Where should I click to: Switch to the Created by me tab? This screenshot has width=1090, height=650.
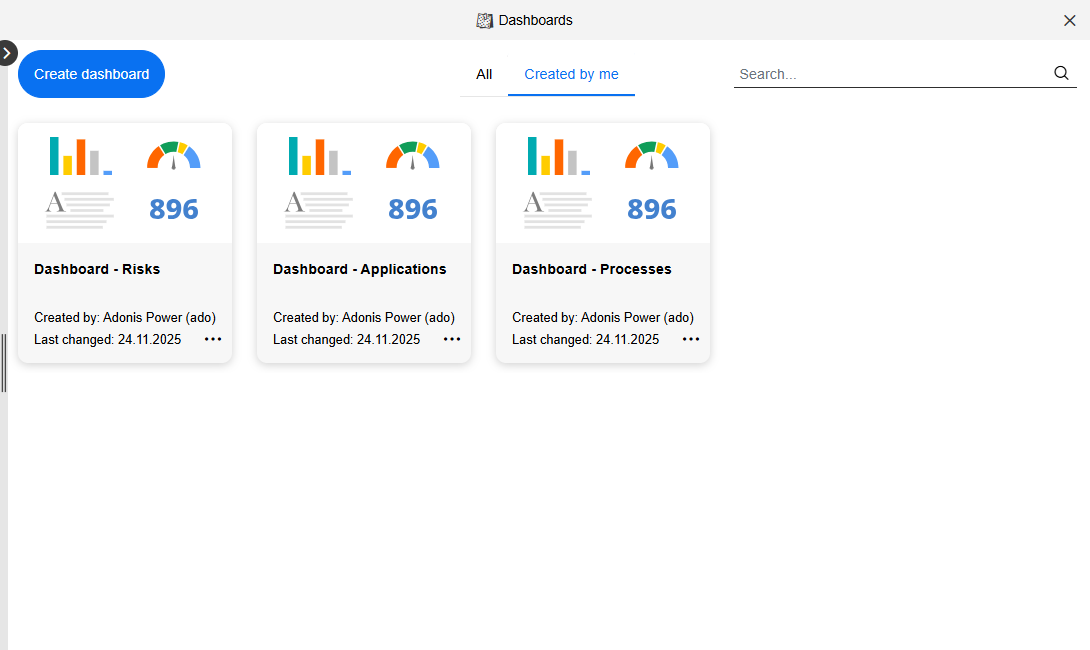click(x=571, y=74)
